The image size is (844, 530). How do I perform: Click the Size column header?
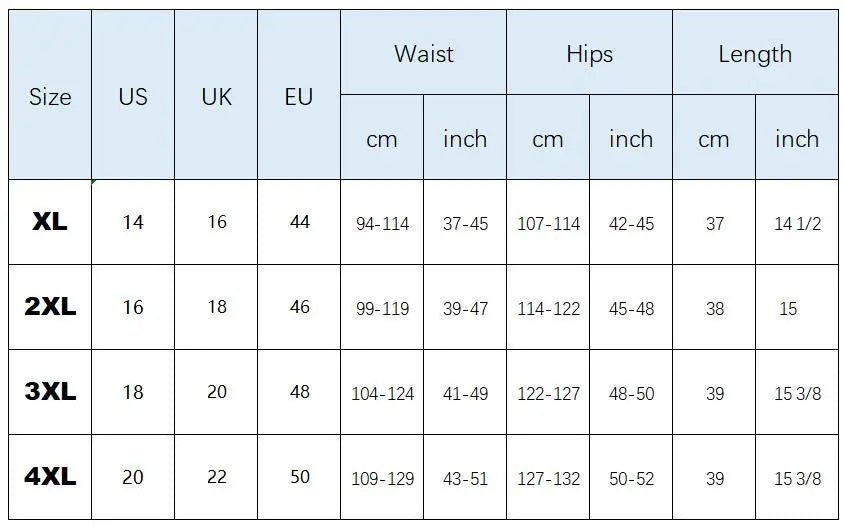[50, 95]
